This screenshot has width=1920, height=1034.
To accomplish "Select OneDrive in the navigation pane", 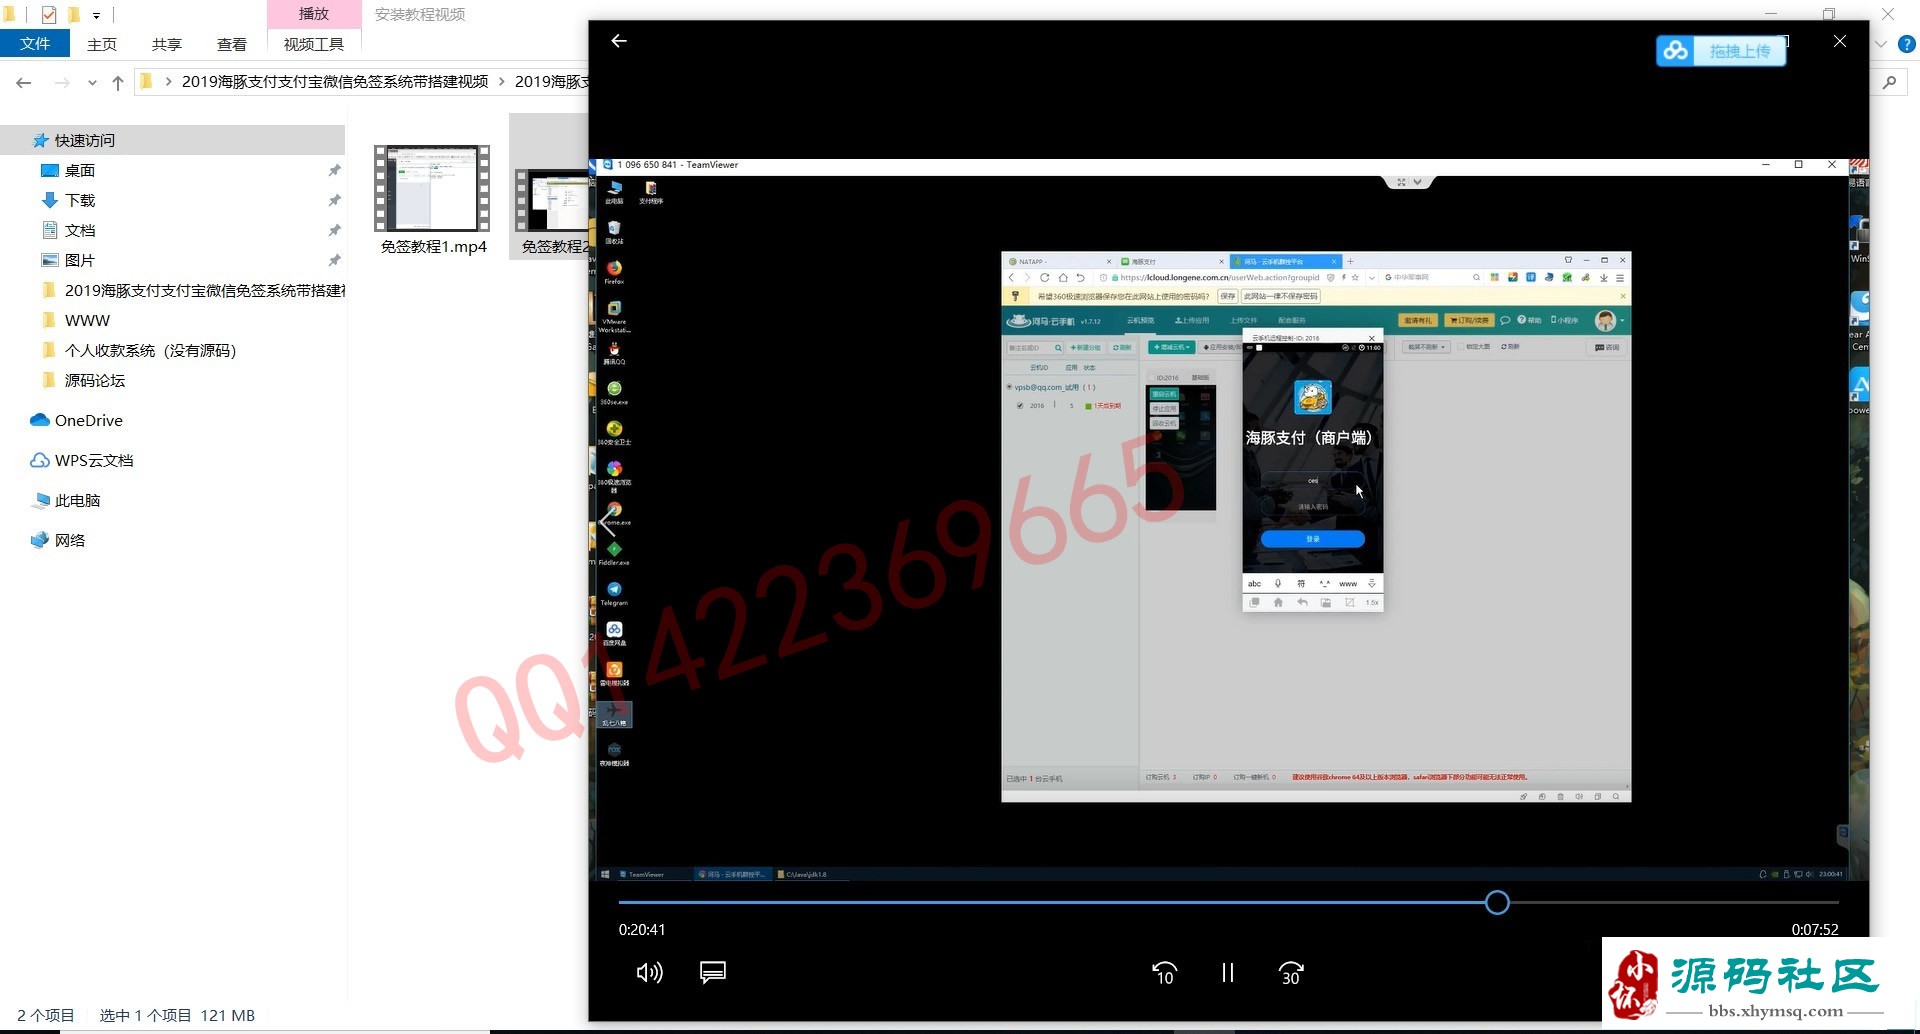I will (x=88, y=420).
